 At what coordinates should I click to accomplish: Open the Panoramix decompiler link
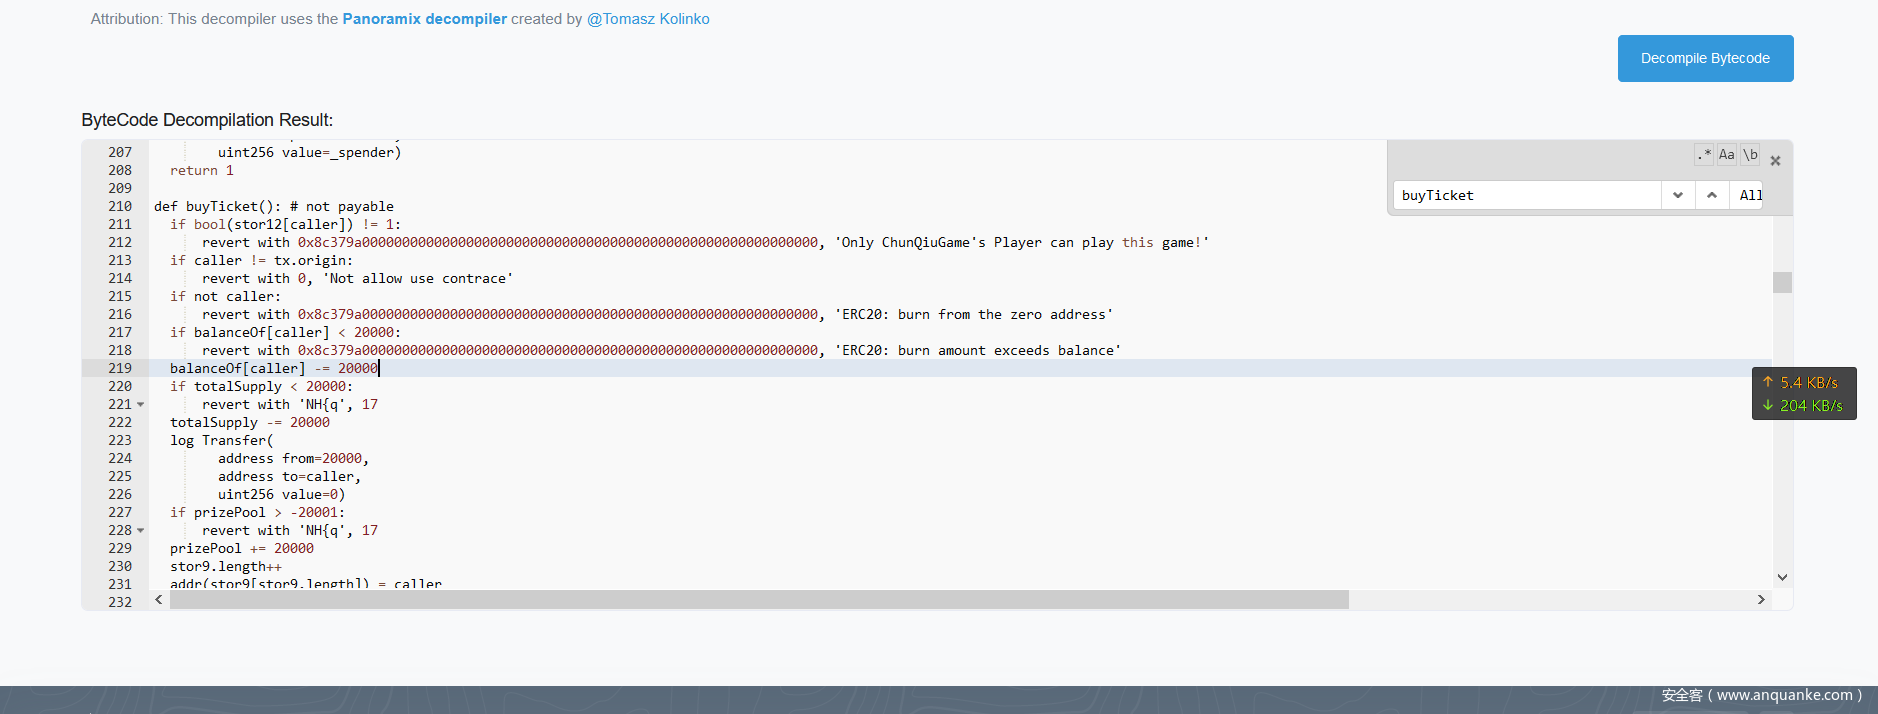pyautogui.click(x=424, y=19)
